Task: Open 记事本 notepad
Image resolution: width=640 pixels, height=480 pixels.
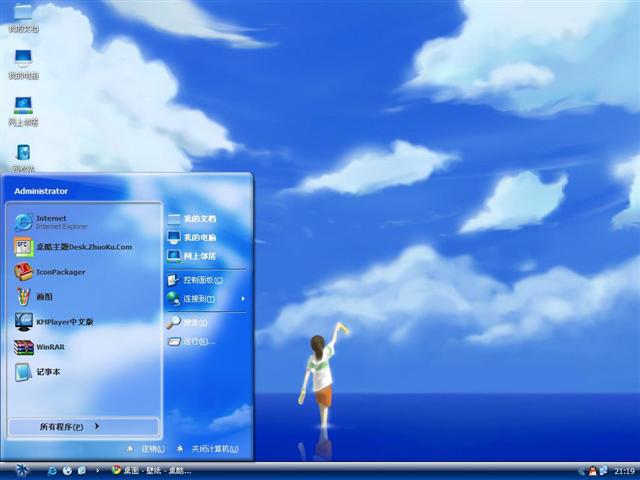Action: tap(38, 372)
